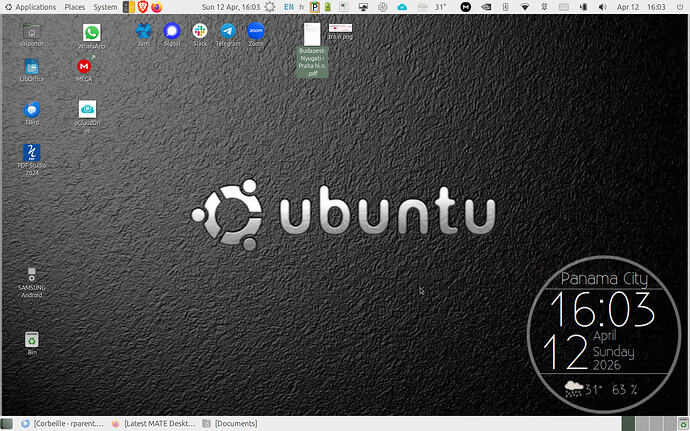Screen dimensions: 690x431
Task: Open the System menu
Action: [105, 7]
